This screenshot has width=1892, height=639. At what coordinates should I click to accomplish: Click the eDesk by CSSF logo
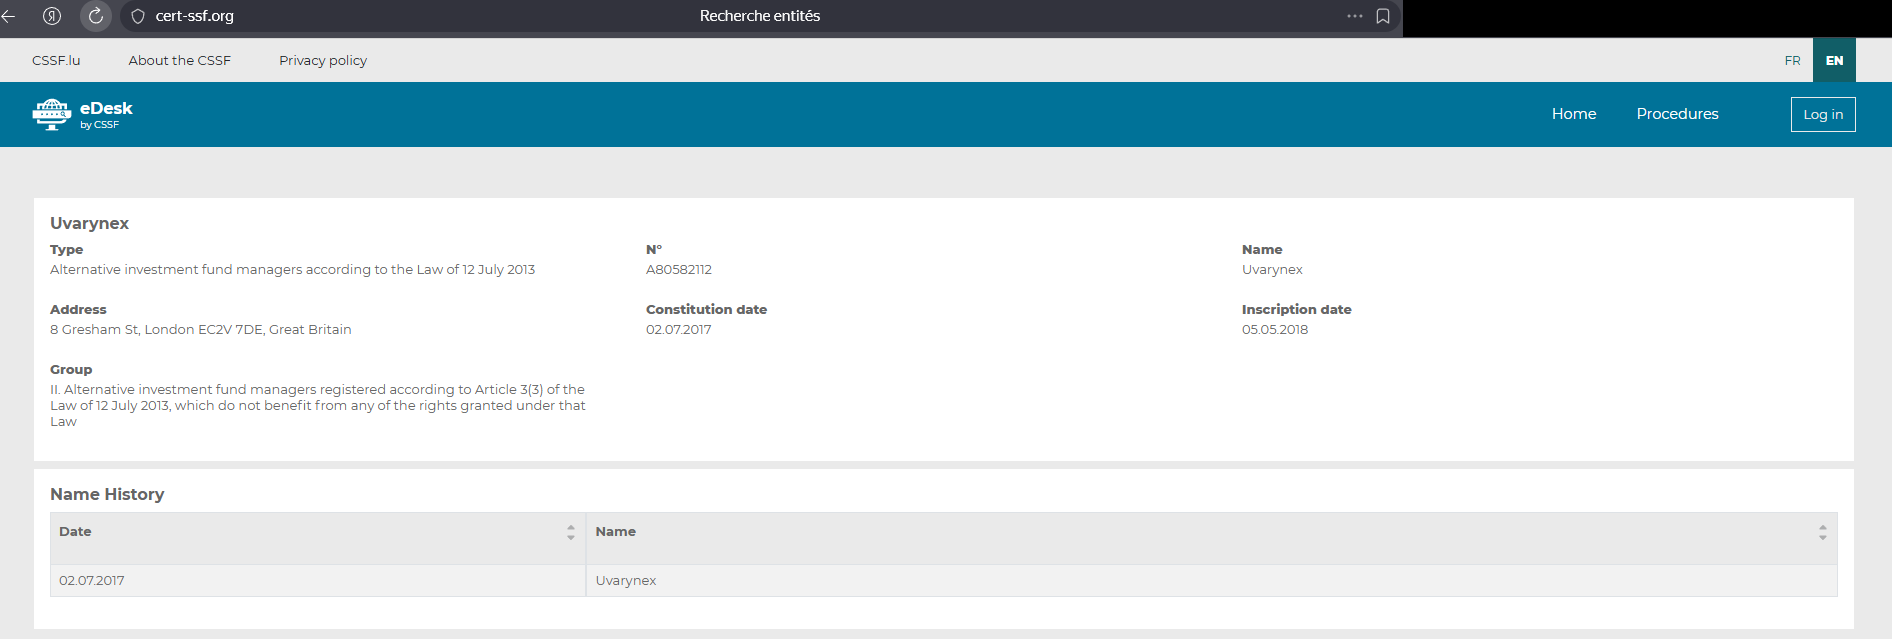[82, 115]
